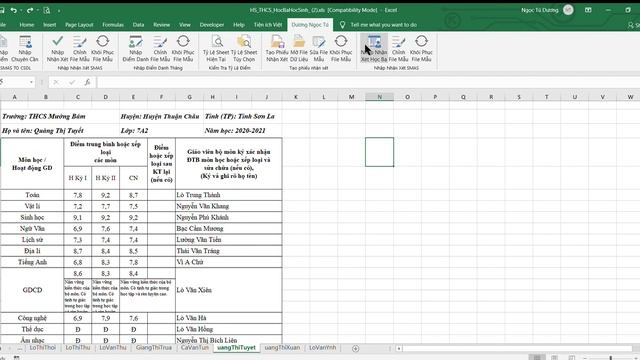Select the teacher cell Nguyễn Văn Khang

pos(229,206)
